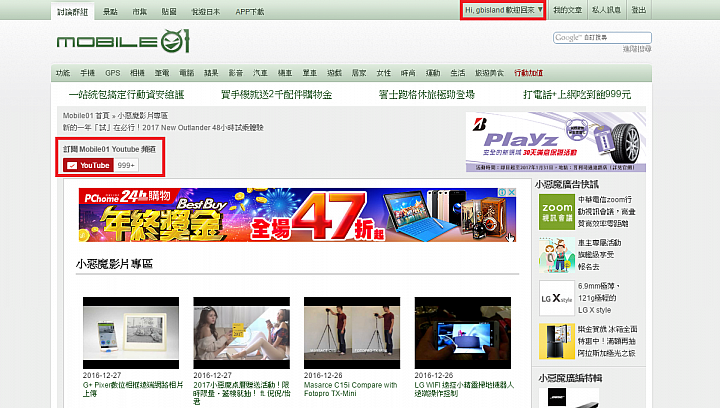
Task: Click the Mobile01 首頁 breadcrumb link
Action: [x=86, y=116]
